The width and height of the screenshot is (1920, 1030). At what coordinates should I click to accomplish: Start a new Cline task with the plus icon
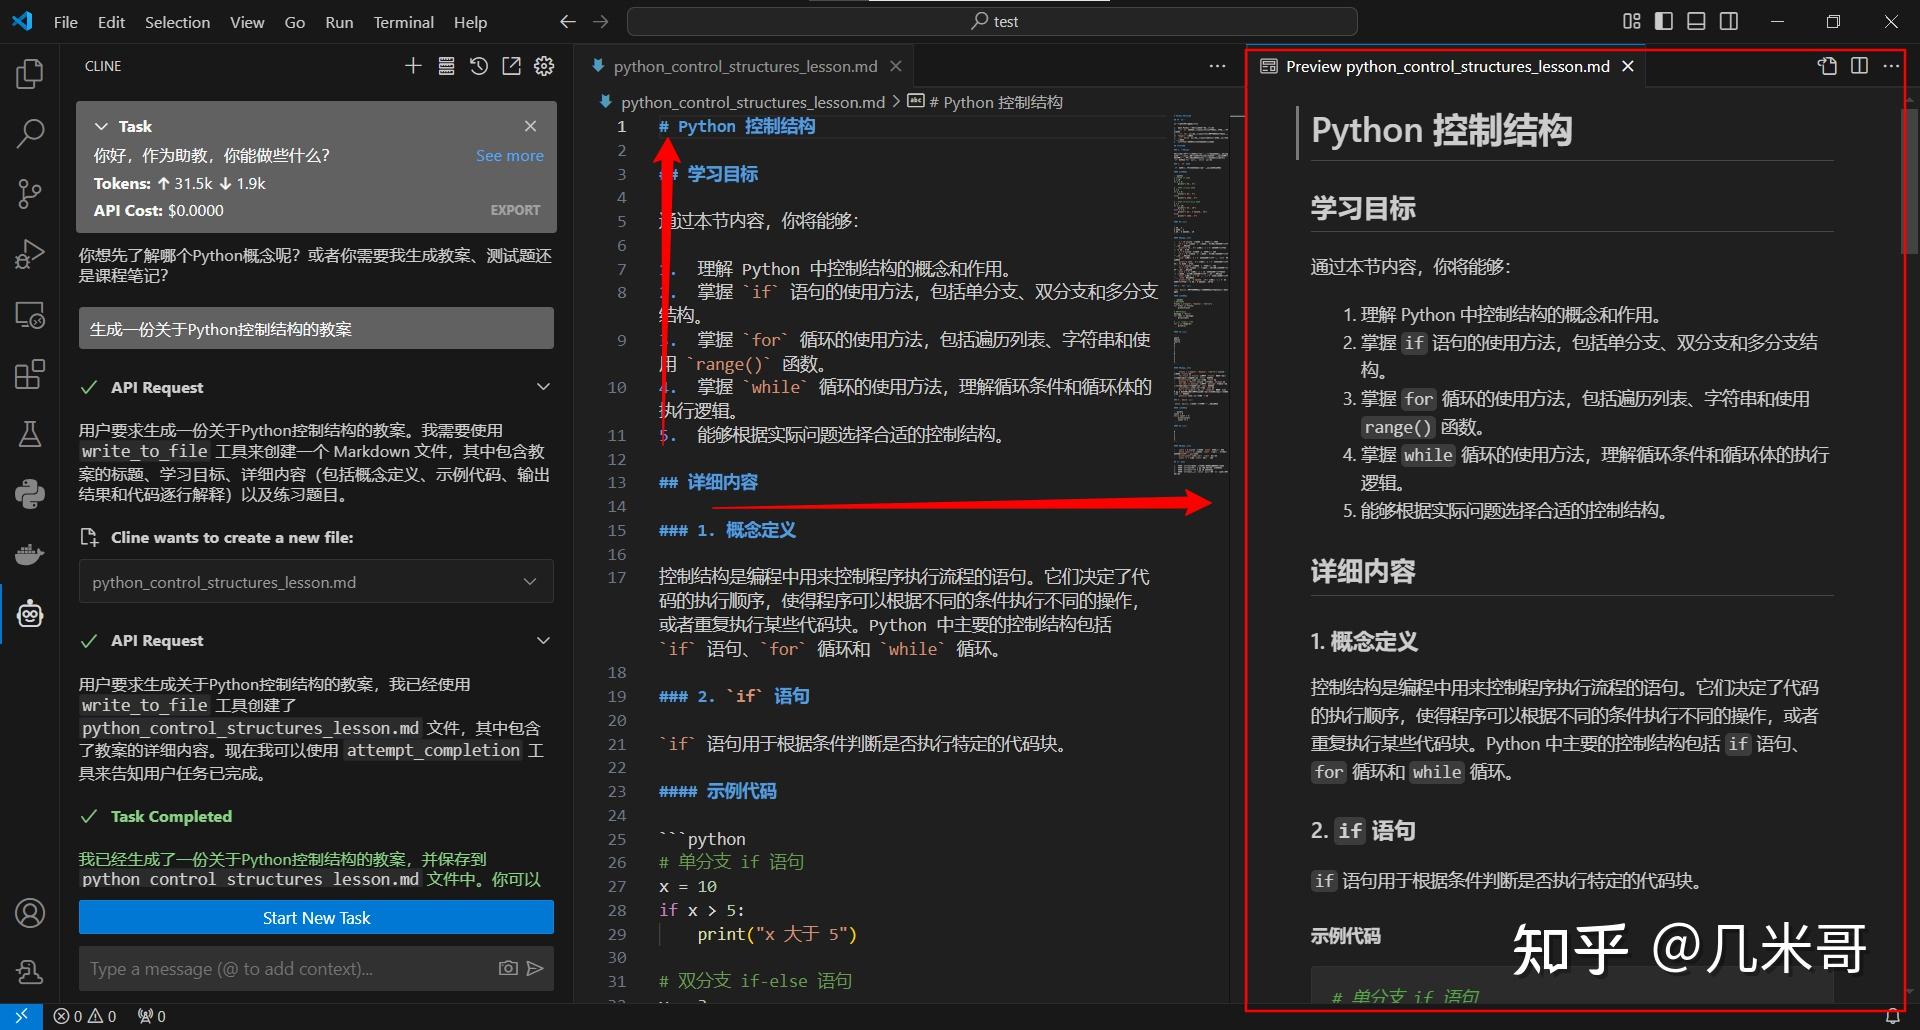pyautogui.click(x=413, y=66)
